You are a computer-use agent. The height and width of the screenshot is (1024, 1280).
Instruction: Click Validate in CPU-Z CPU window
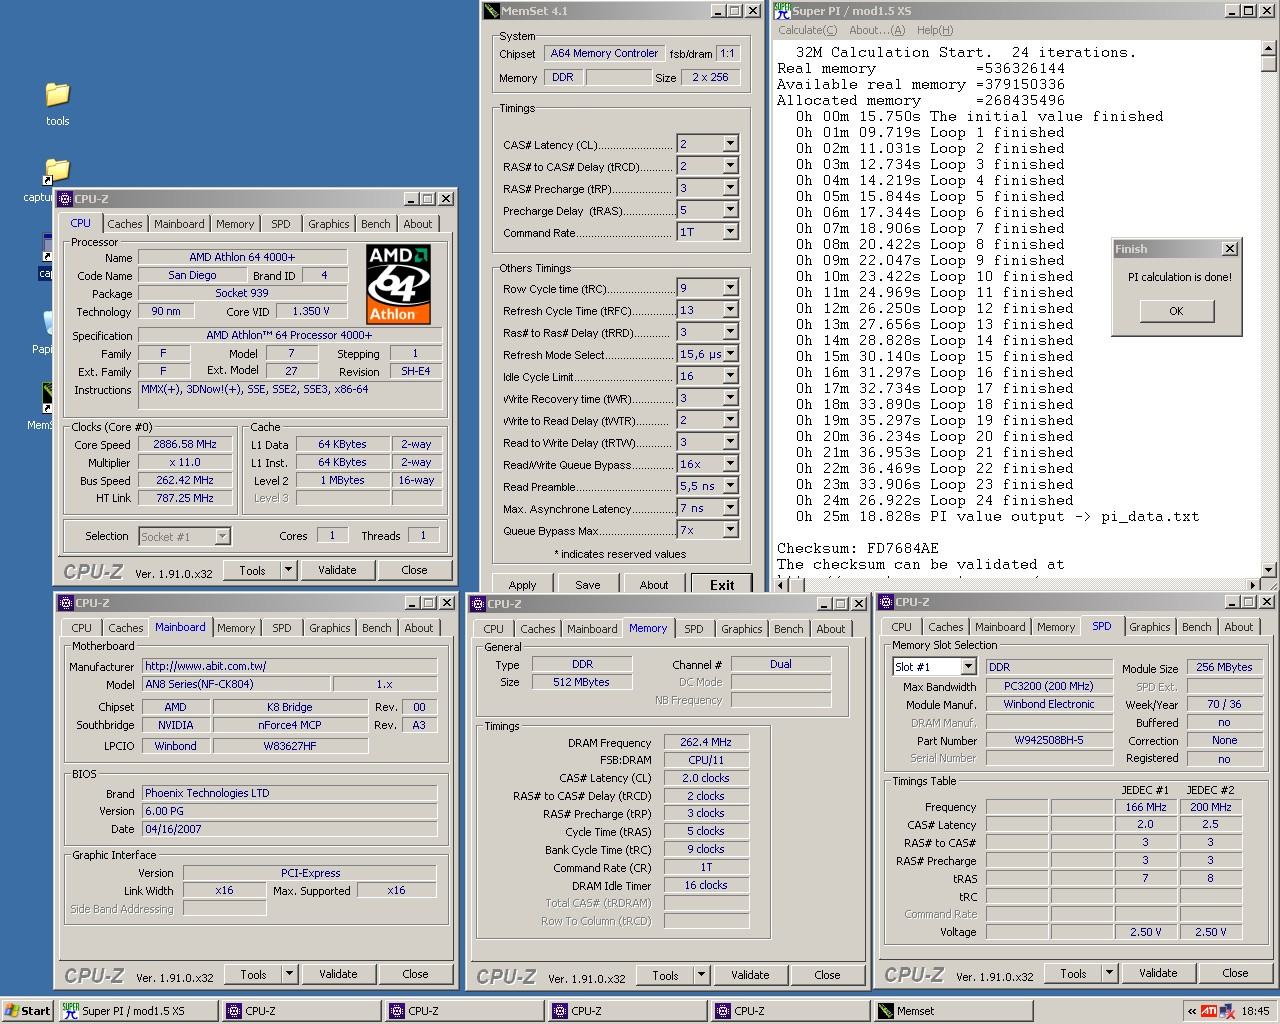(x=337, y=570)
